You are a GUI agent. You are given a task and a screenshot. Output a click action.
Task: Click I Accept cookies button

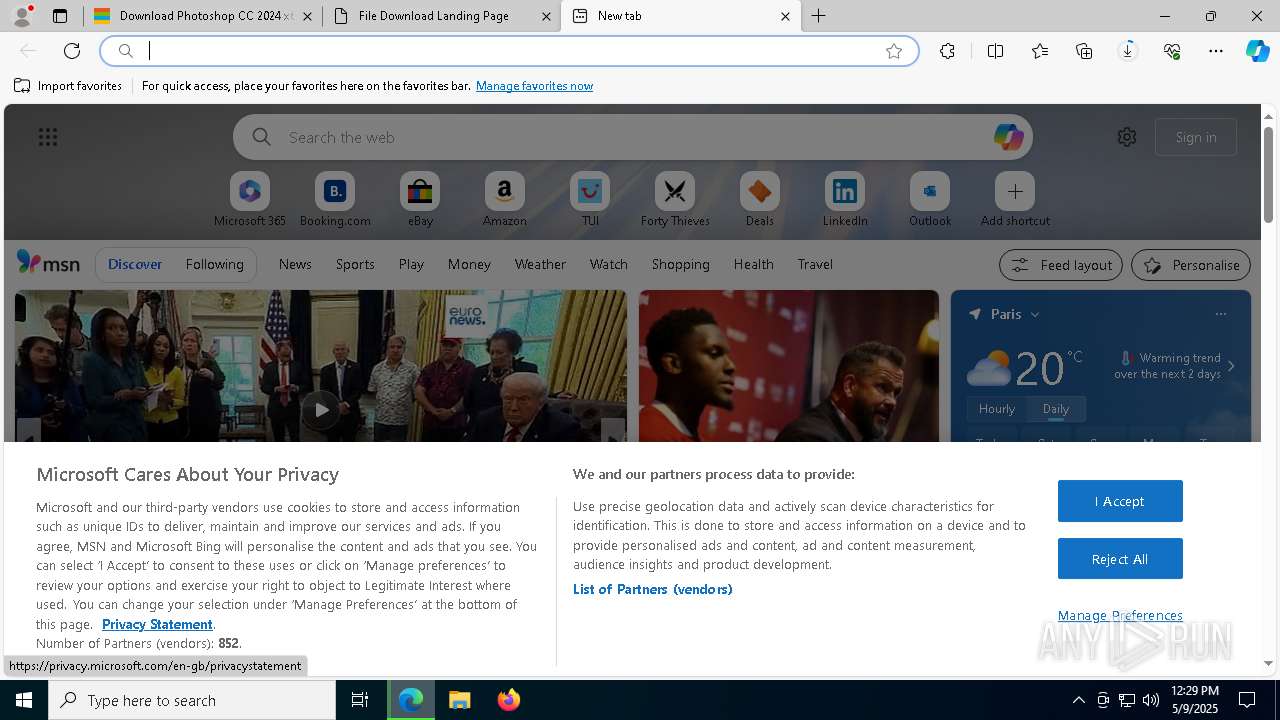1120,501
